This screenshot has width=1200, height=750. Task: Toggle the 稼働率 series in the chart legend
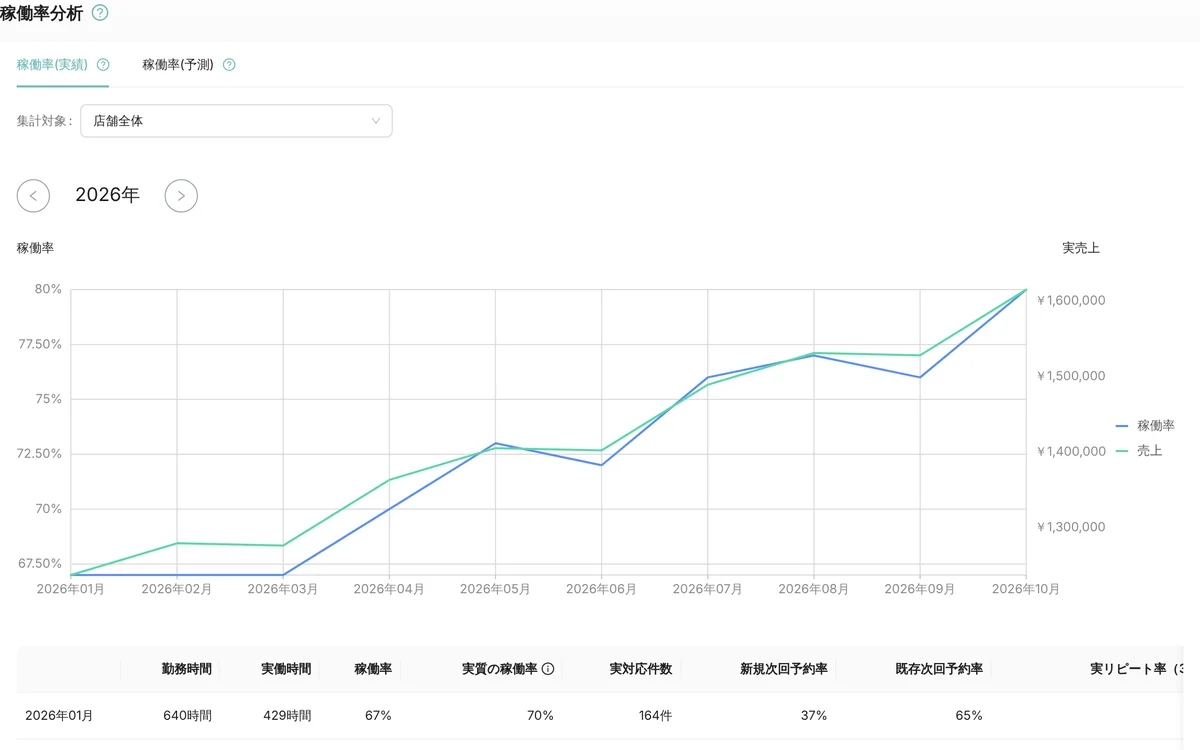click(x=1145, y=426)
